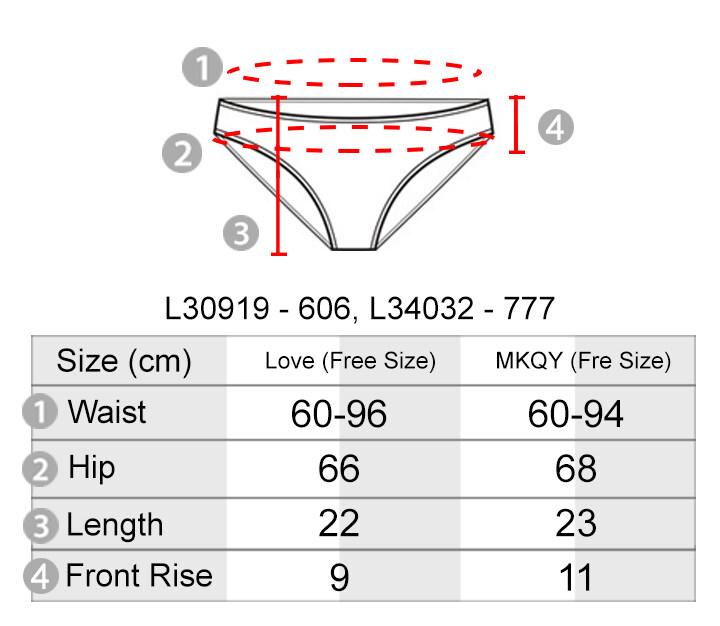Click the gray number 3 badge near the length line
The height and width of the screenshot is (626, 720).
pyautogui.click(x=241, y=233)
